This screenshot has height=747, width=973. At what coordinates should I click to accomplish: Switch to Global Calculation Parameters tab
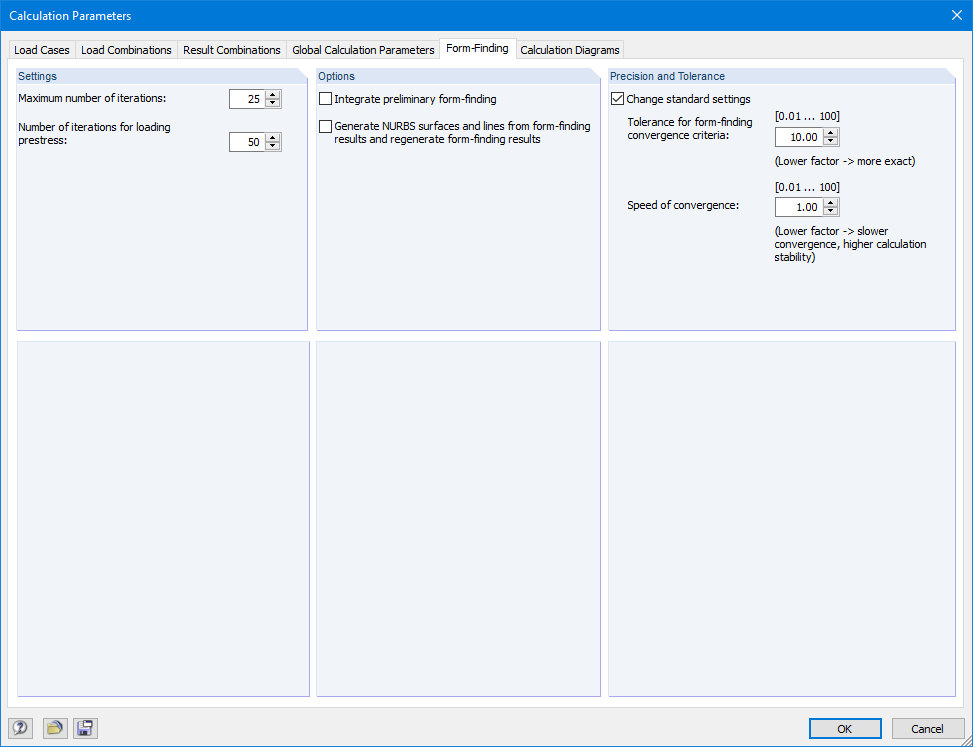tap(363, 49)
